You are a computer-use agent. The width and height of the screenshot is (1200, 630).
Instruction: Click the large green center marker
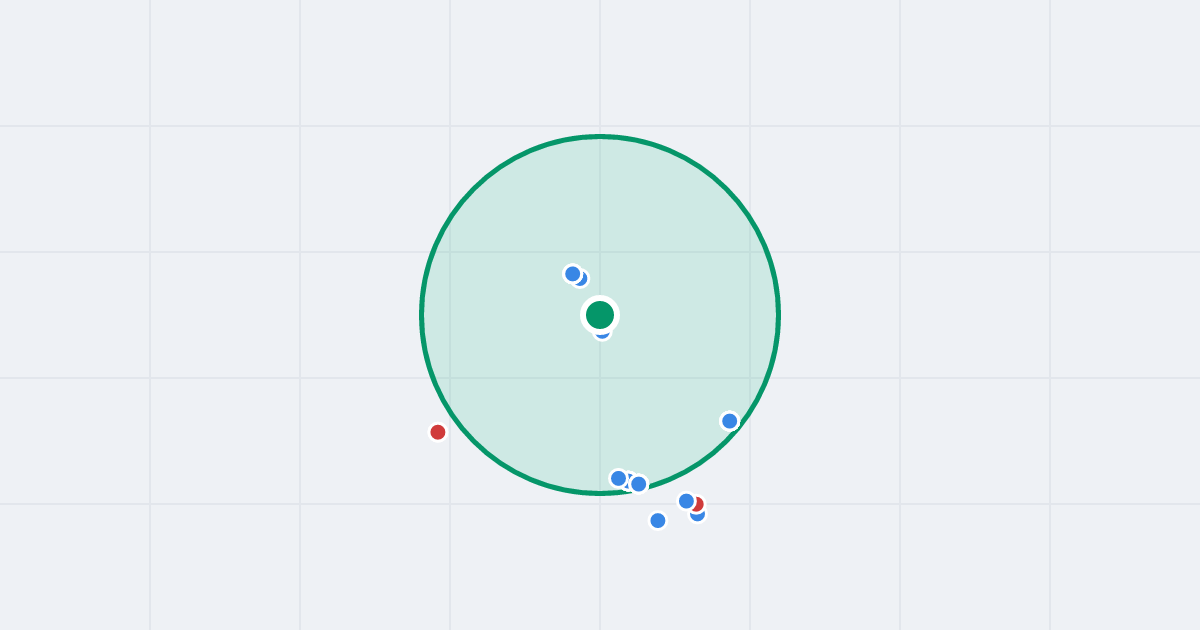[x=600, y=315]
